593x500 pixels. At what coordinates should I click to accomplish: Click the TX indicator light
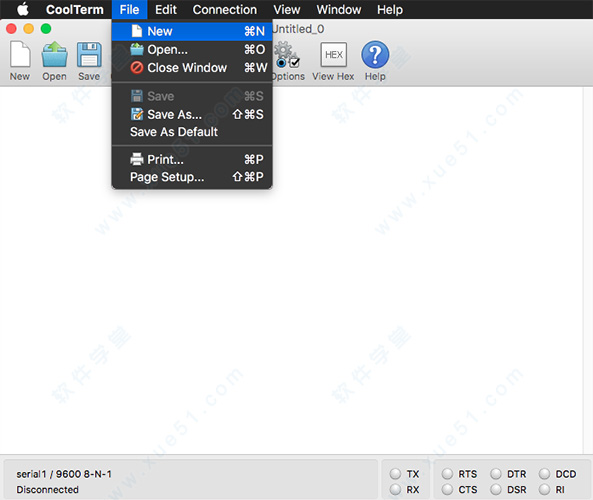(396, 474)
